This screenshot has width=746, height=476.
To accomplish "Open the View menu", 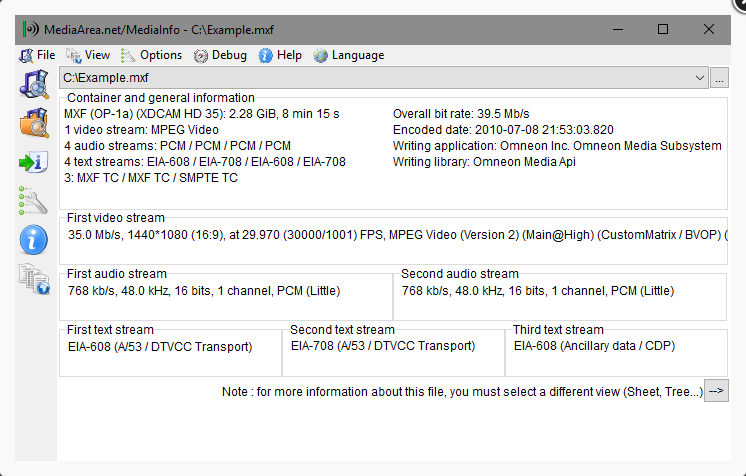I will [x=88, y=55].
